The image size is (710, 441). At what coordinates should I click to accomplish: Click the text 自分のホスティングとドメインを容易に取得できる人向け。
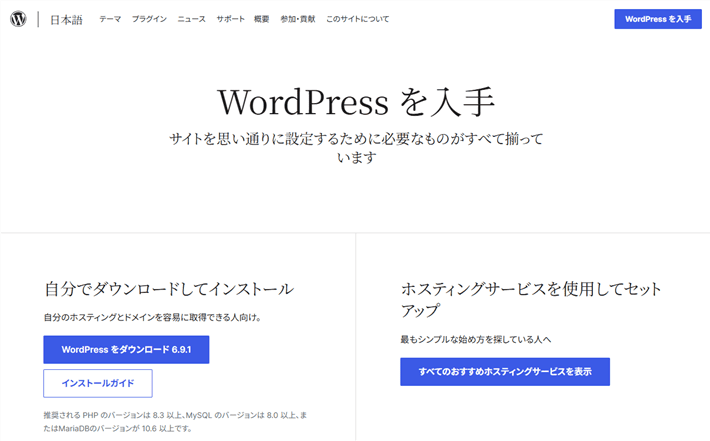153,317
